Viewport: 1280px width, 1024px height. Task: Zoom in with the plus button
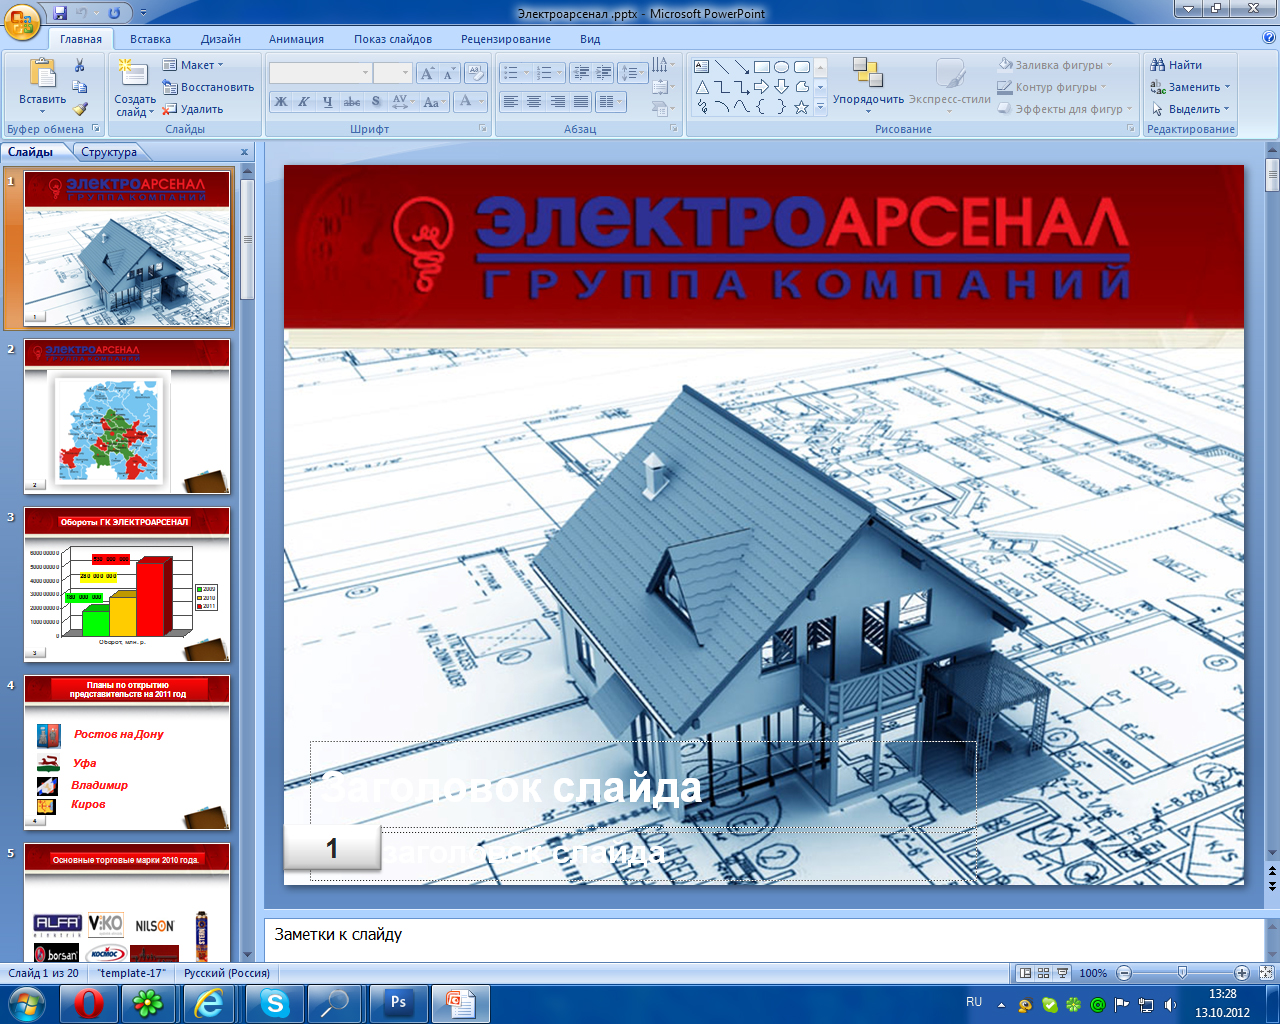[x=1241, y=973]
